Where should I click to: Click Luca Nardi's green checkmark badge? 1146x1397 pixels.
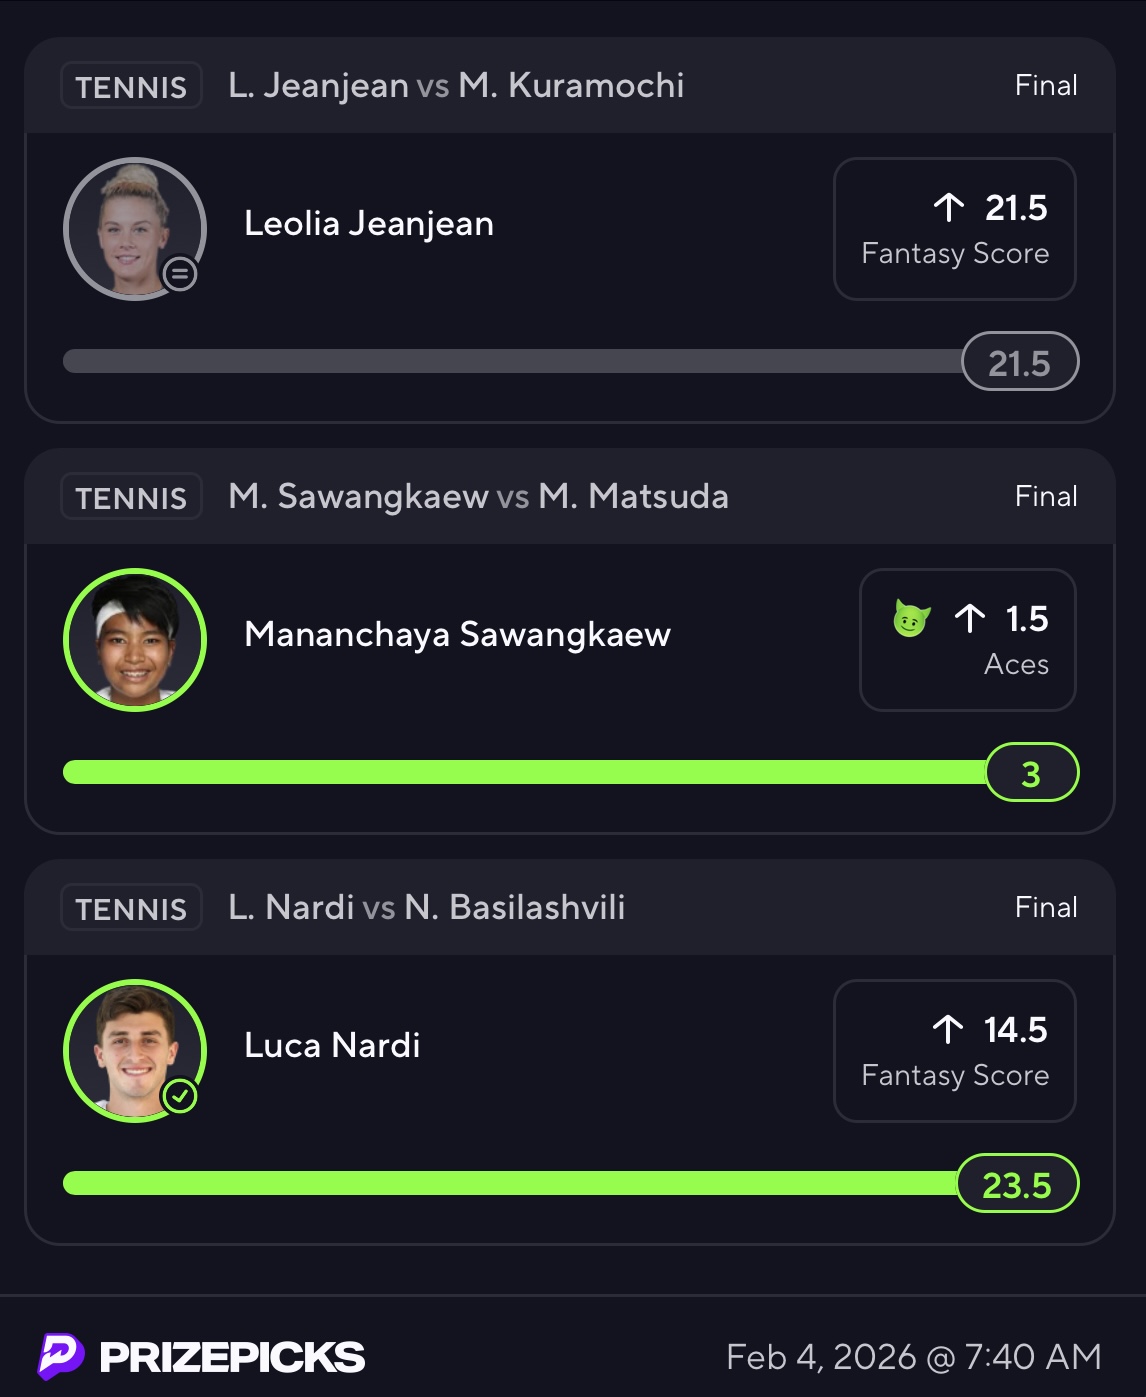coord(180,1096)
